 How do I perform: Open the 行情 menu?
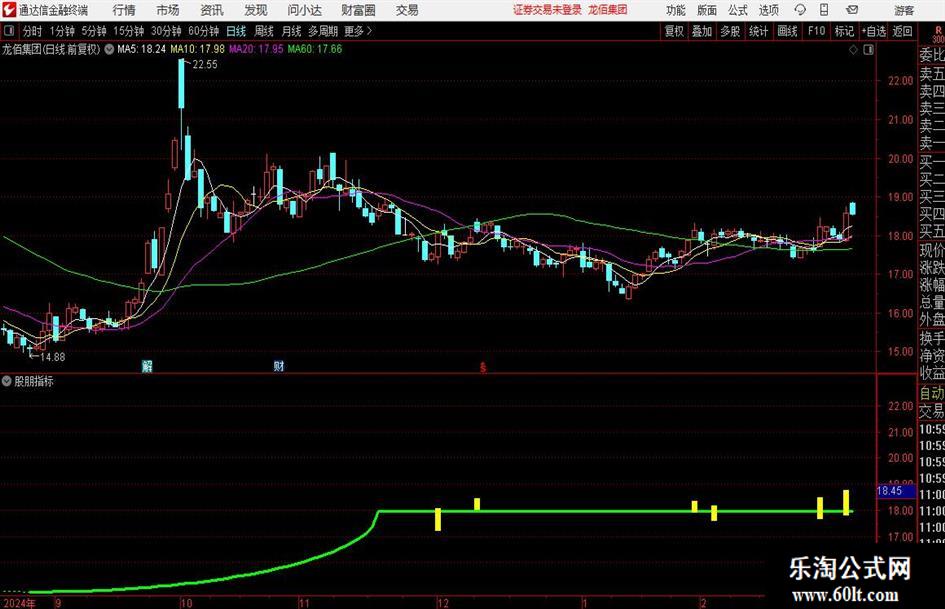pyautogui.click(x=124, y=10)
